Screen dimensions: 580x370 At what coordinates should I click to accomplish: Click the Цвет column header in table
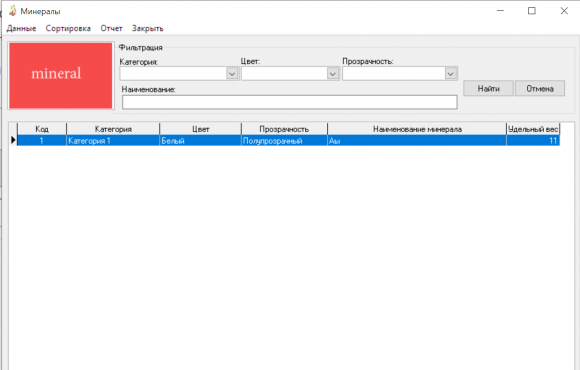coord(200,129)
